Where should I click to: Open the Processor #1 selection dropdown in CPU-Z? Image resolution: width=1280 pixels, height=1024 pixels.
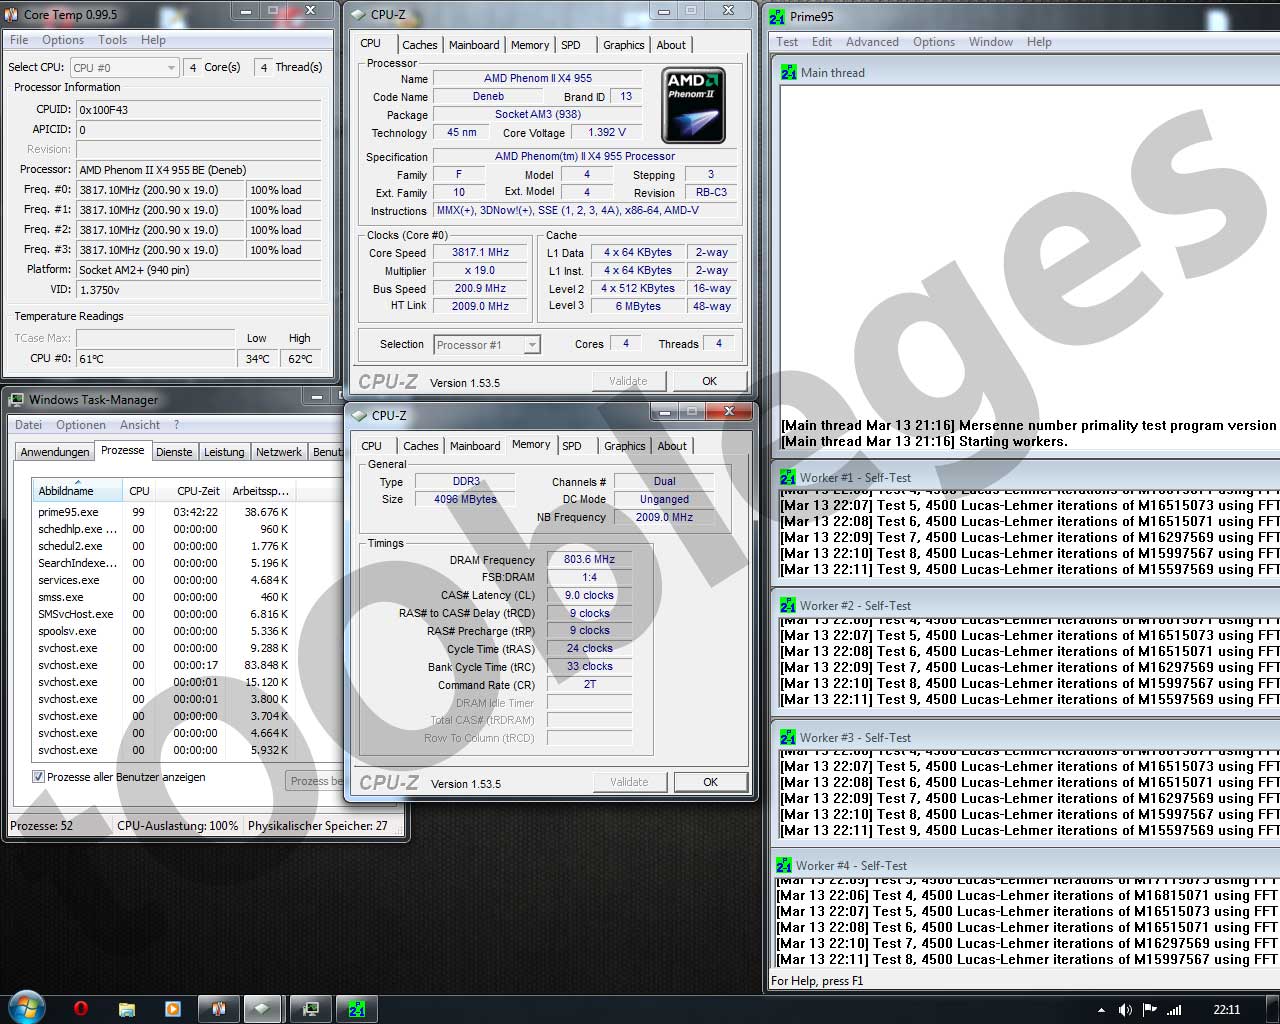coord(487,345)
